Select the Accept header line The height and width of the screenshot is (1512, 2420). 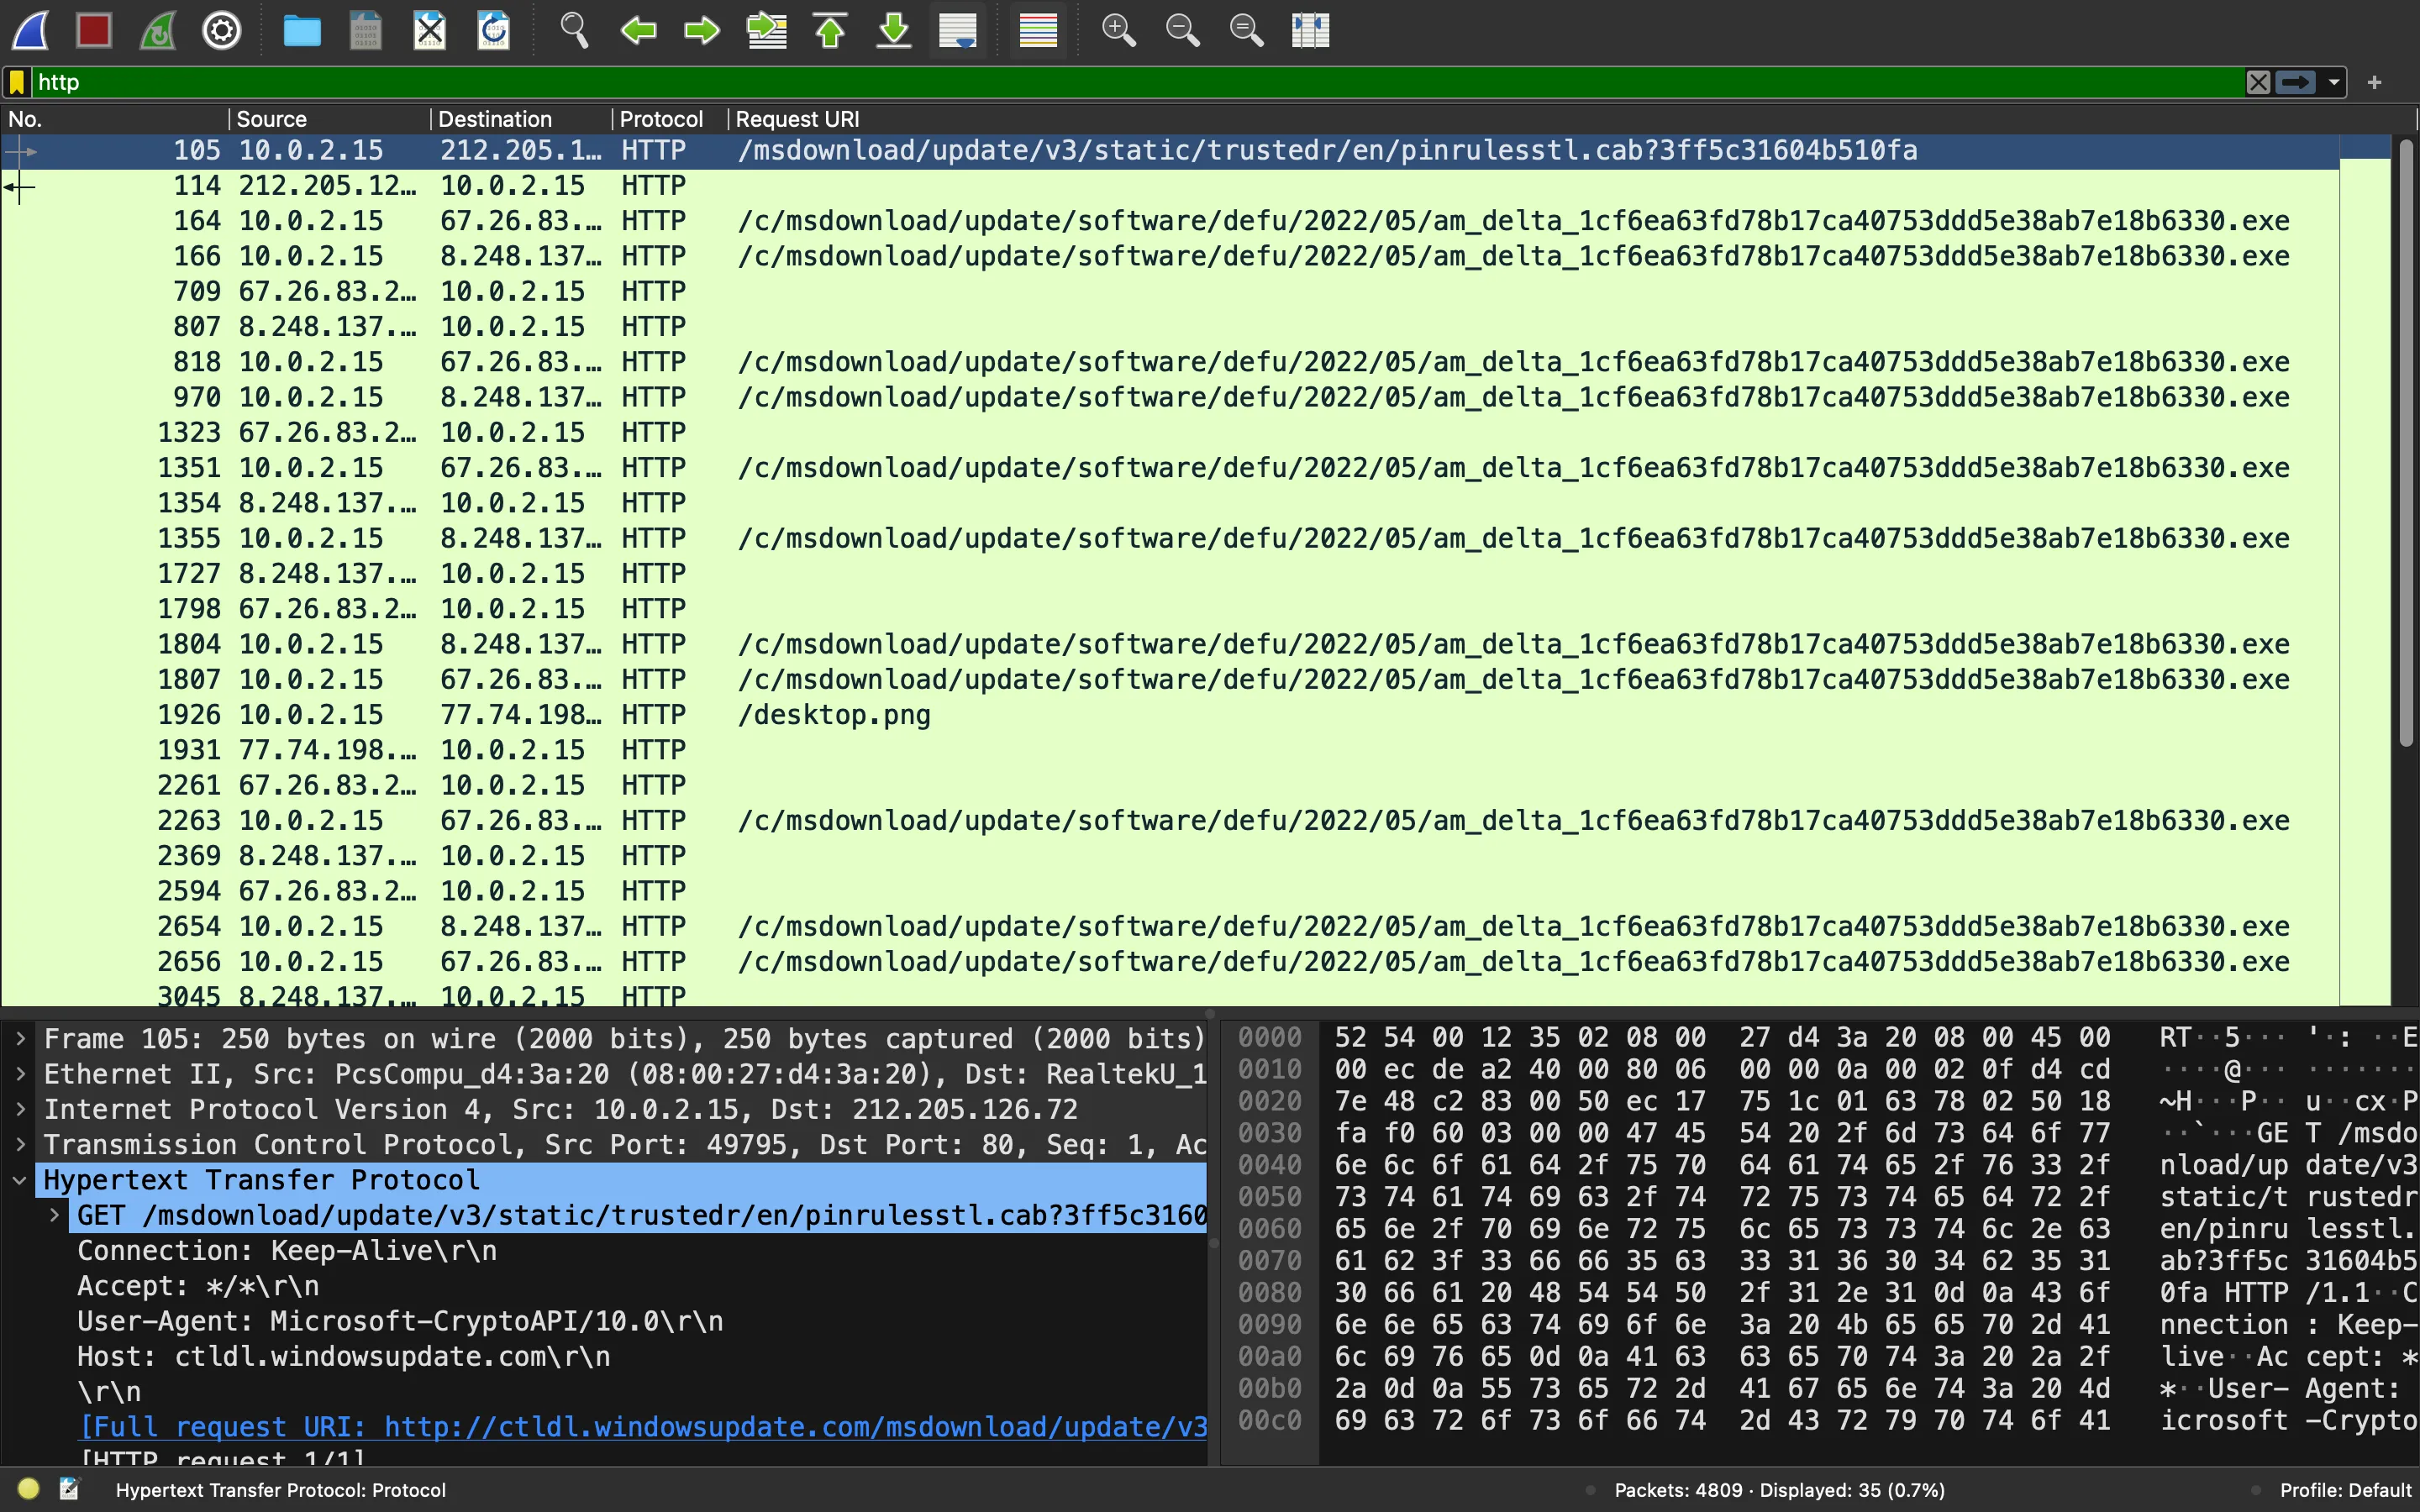[198, 1286]
